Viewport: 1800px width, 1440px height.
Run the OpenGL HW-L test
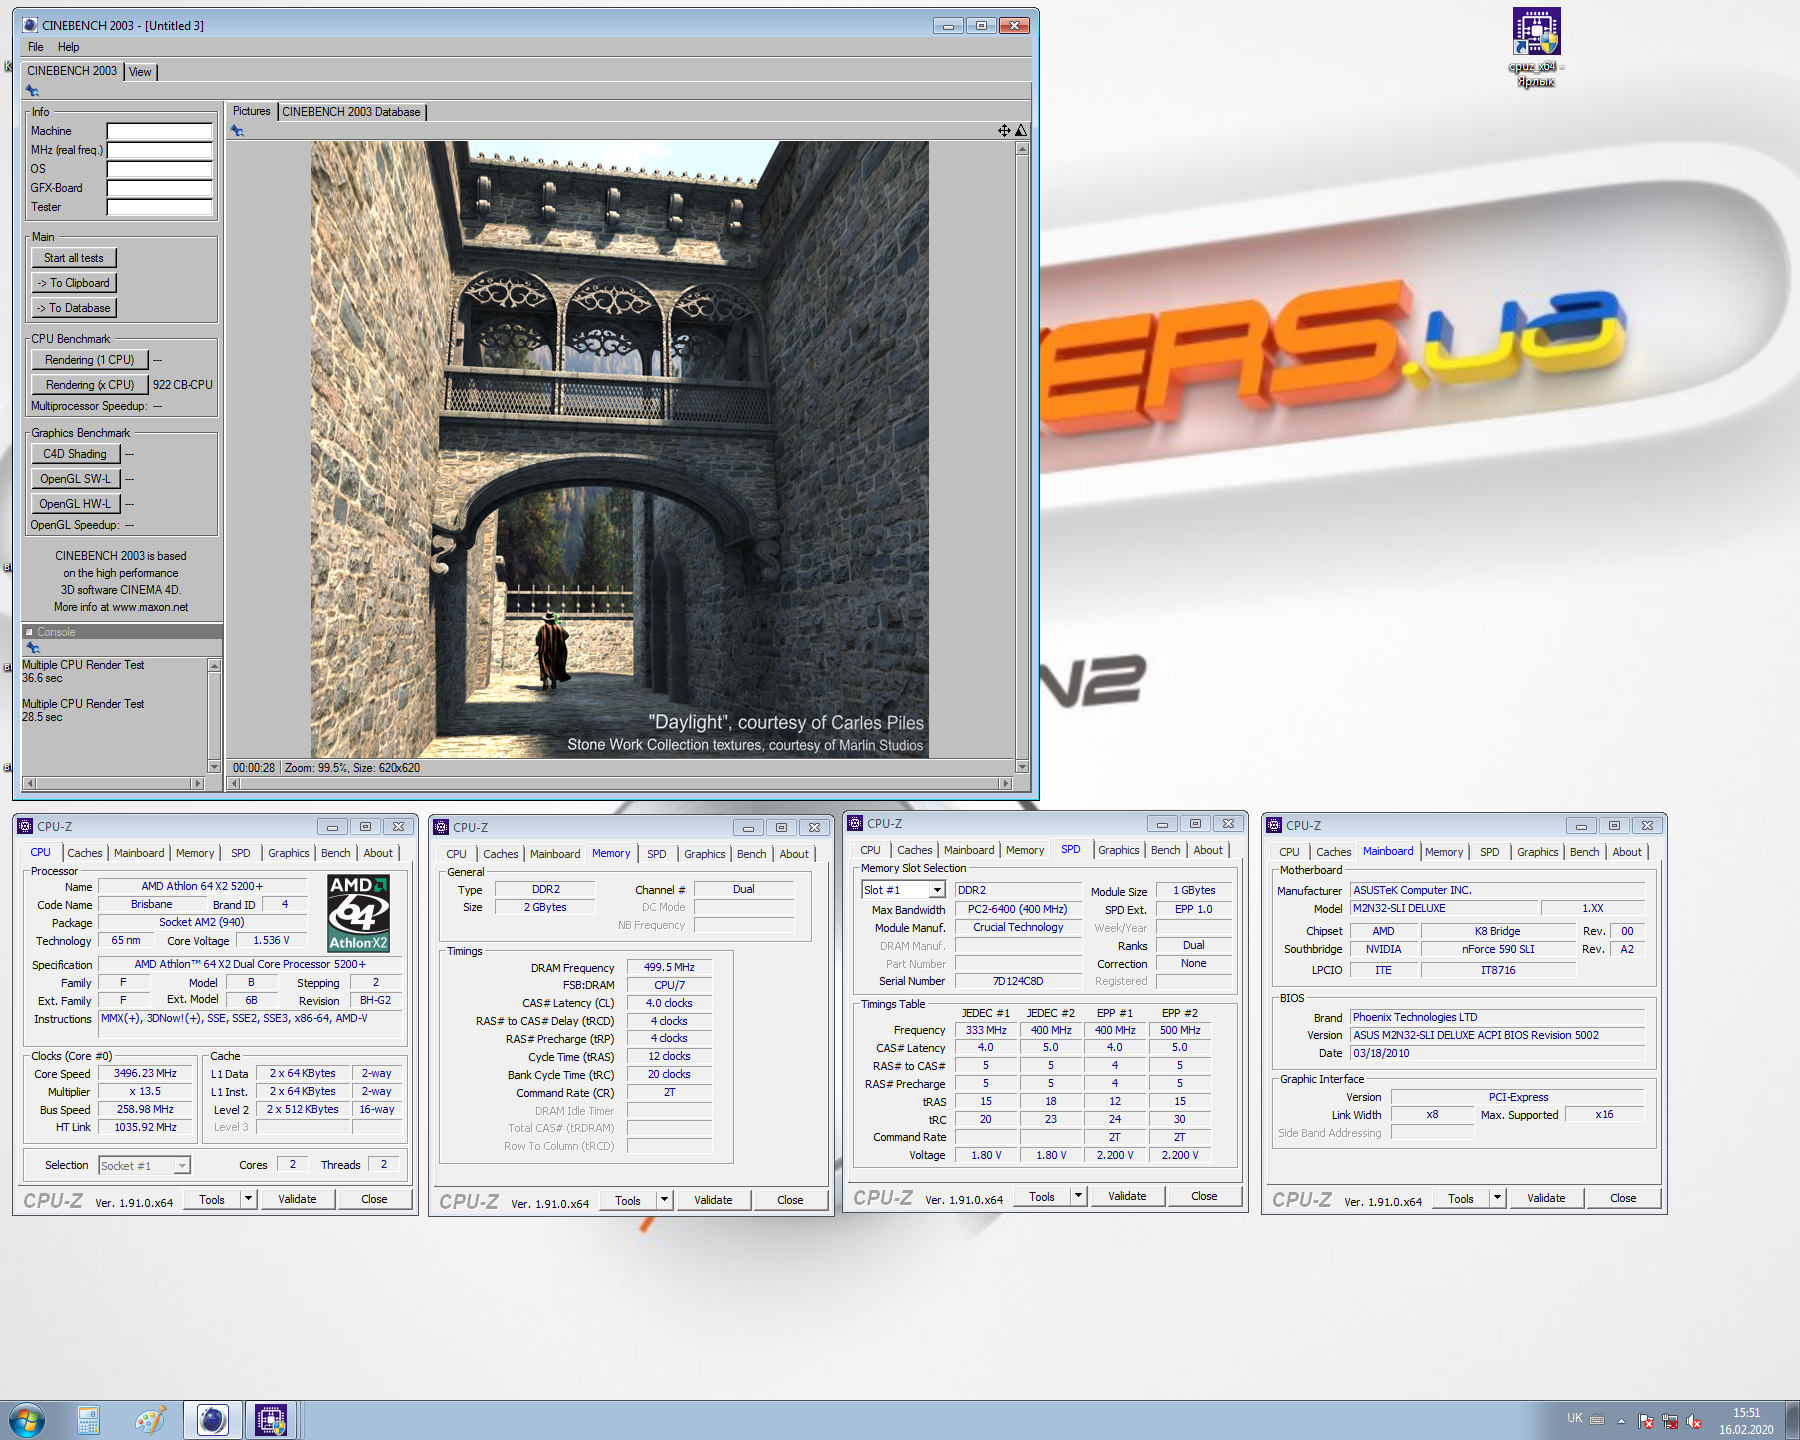(75, 504)
